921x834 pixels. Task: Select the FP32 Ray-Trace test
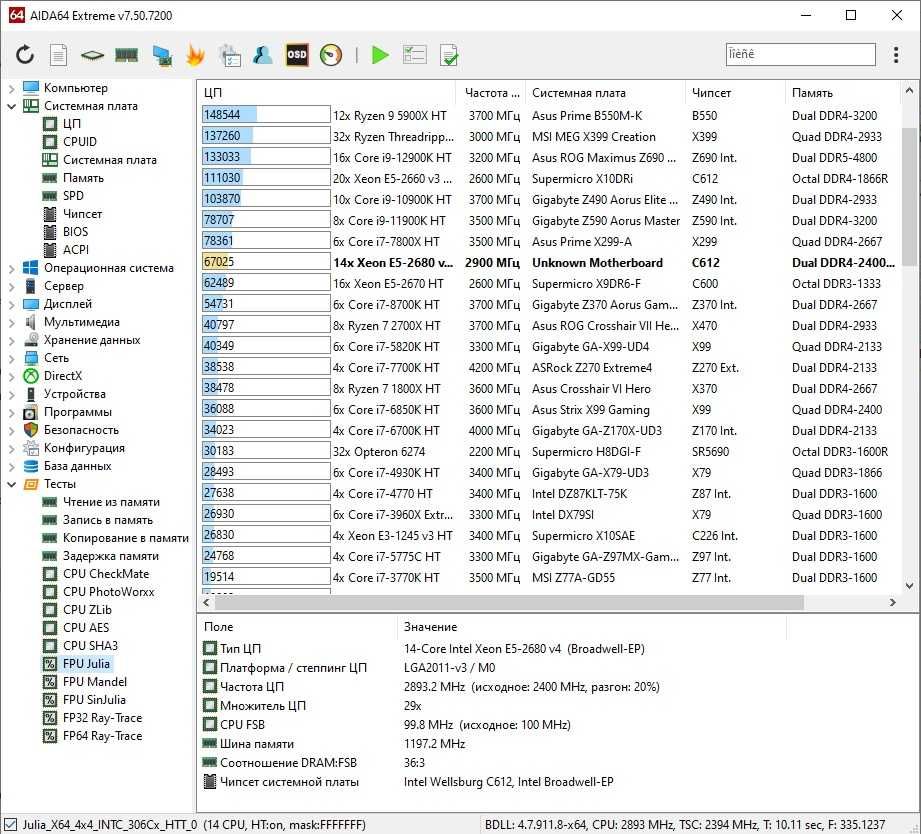[102, 718]
